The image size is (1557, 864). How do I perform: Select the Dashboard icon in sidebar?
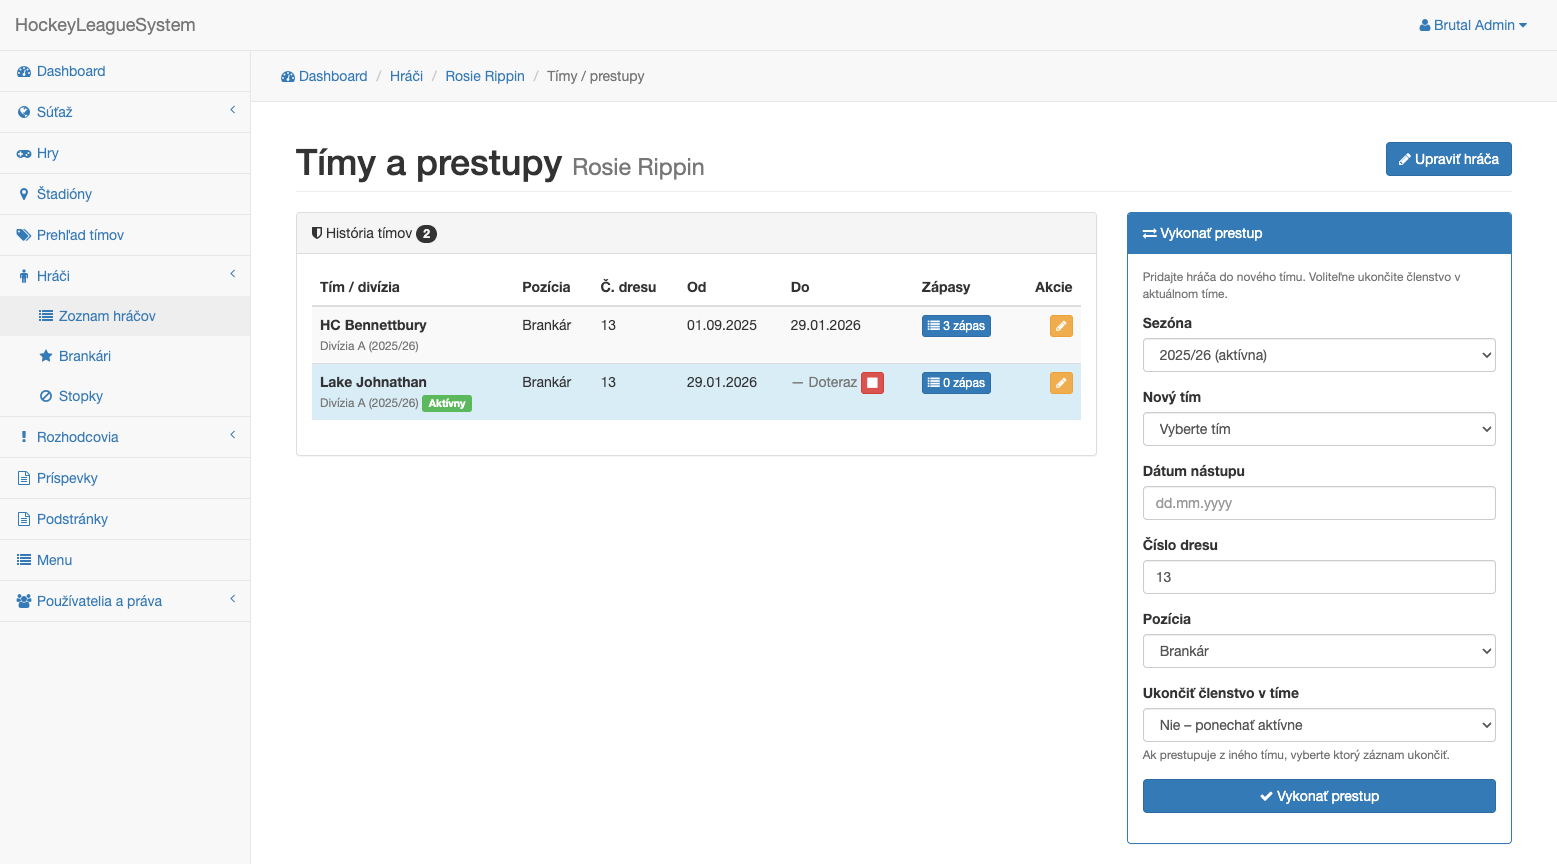tap(23, 71)
